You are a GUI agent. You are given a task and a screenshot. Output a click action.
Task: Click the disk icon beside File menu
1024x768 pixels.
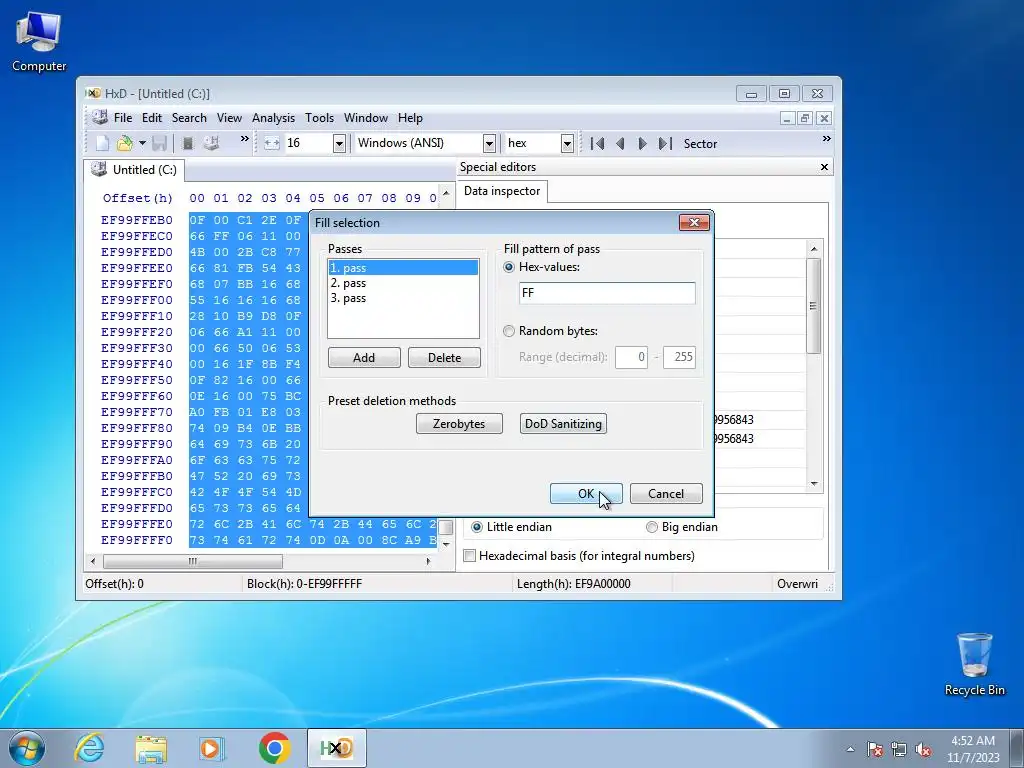pos(99,118)
